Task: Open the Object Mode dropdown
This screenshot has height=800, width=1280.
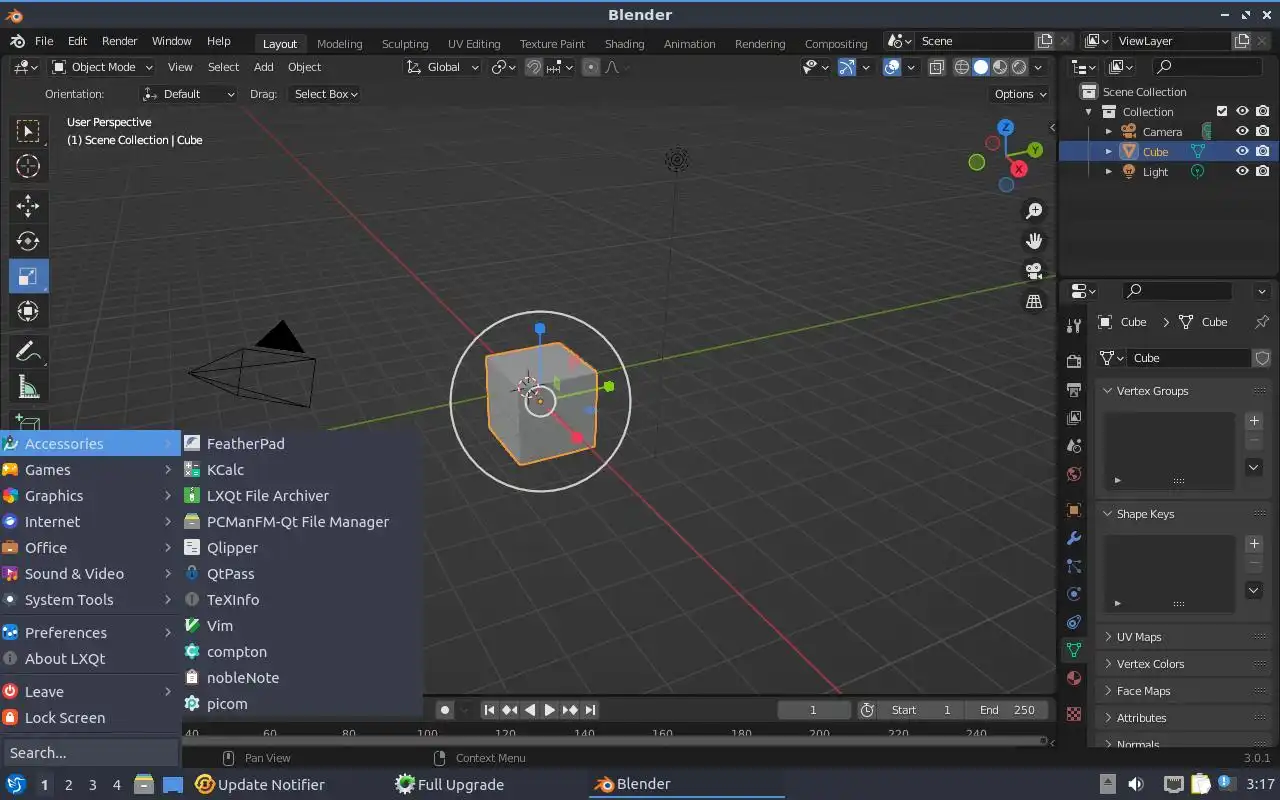Action: coord(102,67)
